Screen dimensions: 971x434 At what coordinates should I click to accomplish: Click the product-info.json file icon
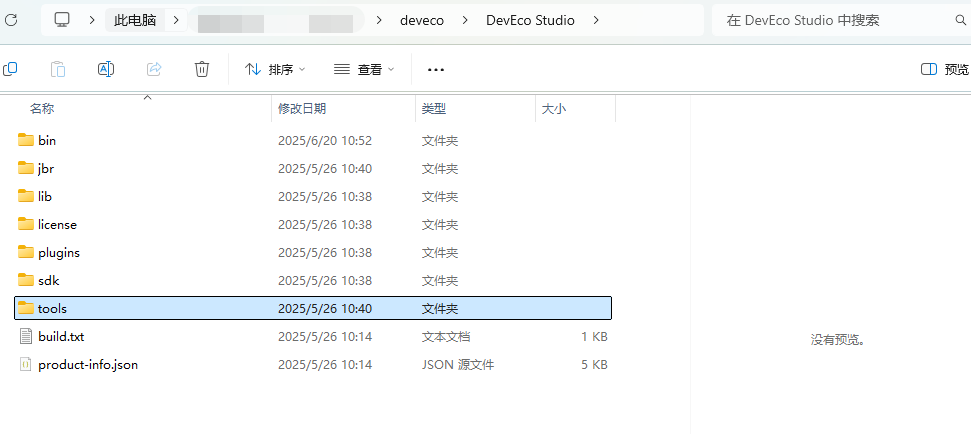tap(25, 364)
